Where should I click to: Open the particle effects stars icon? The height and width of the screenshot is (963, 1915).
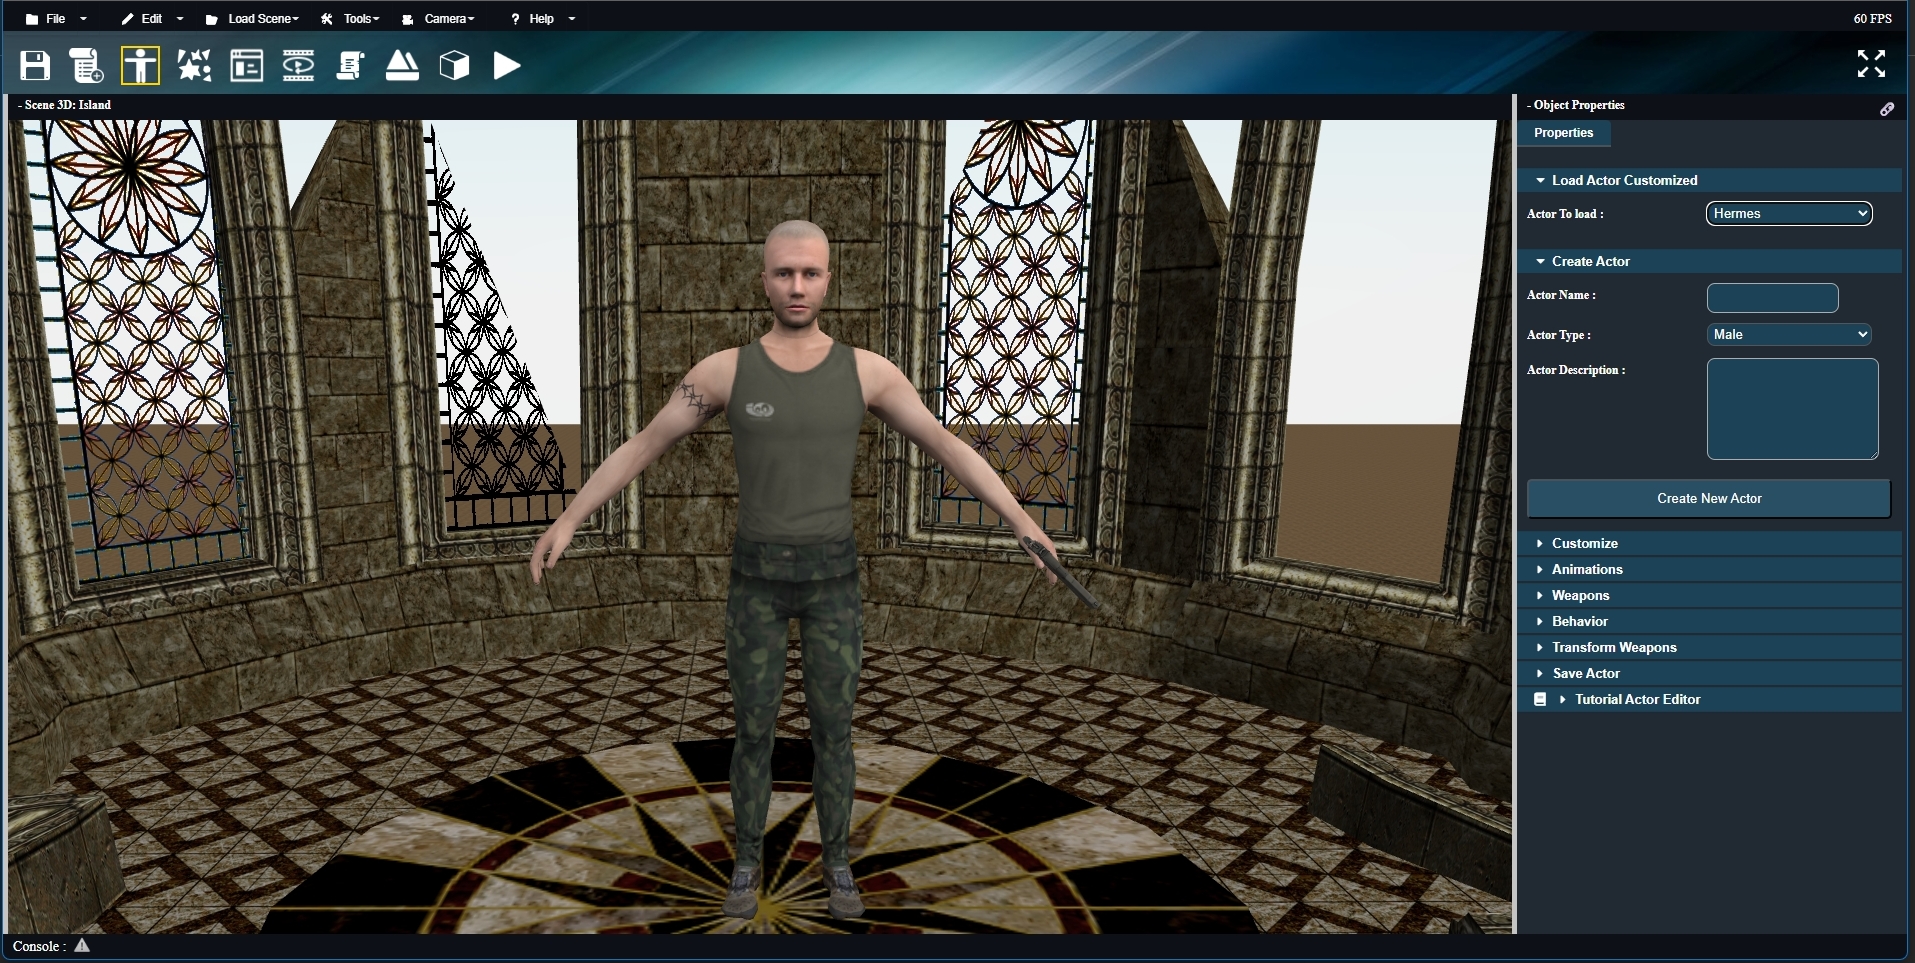(x=194, y=66)
